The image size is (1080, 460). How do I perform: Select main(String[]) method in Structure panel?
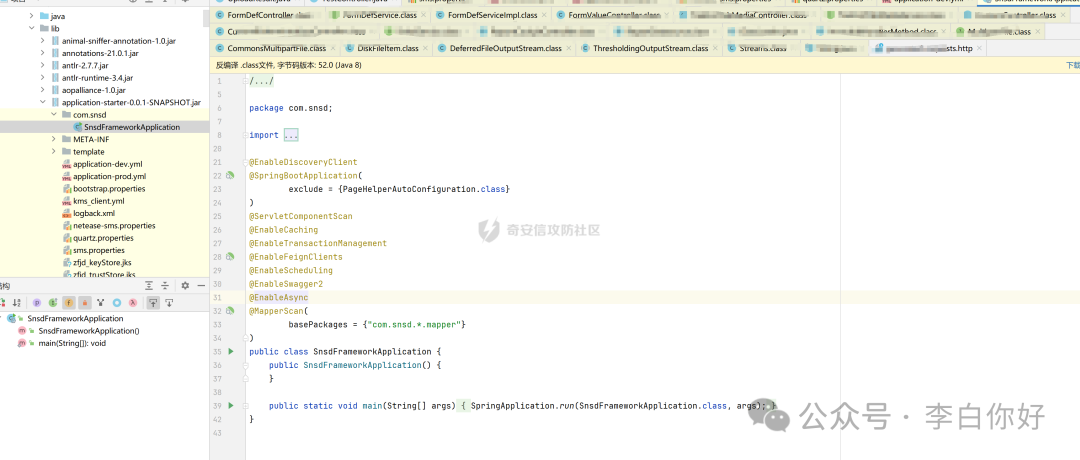coord(72,343)
